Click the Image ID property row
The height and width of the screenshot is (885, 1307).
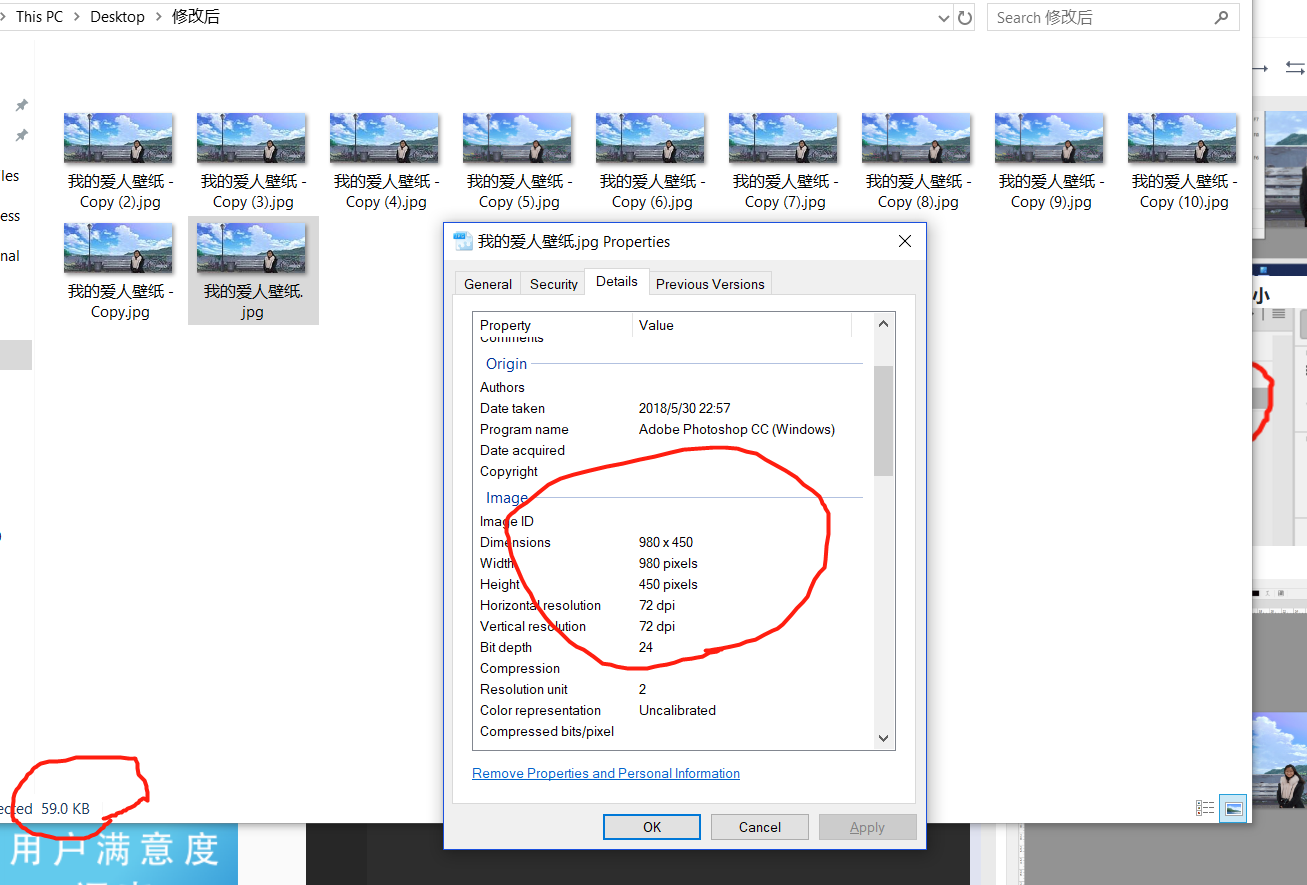point(670,521)
